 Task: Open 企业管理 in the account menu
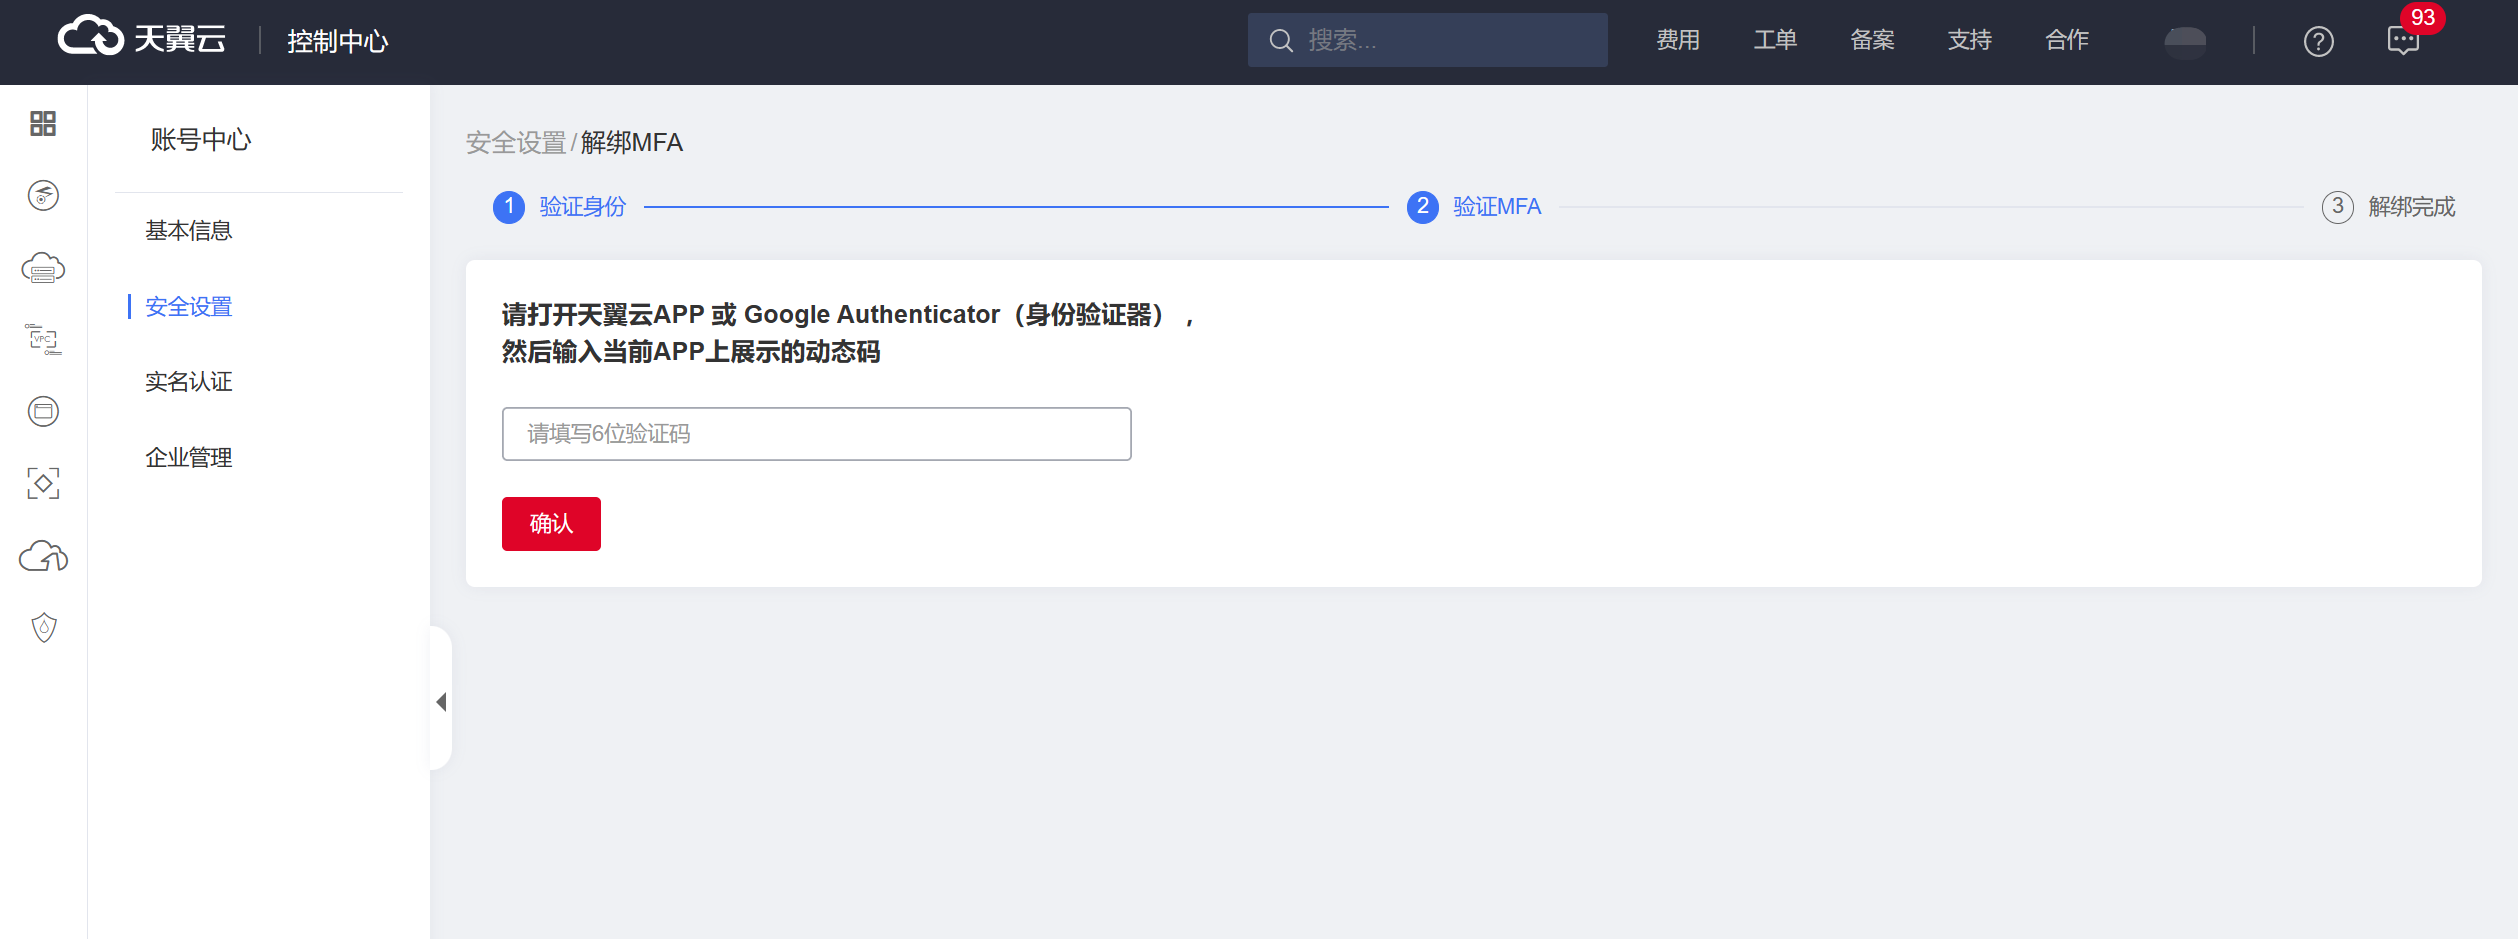(189, 458)
